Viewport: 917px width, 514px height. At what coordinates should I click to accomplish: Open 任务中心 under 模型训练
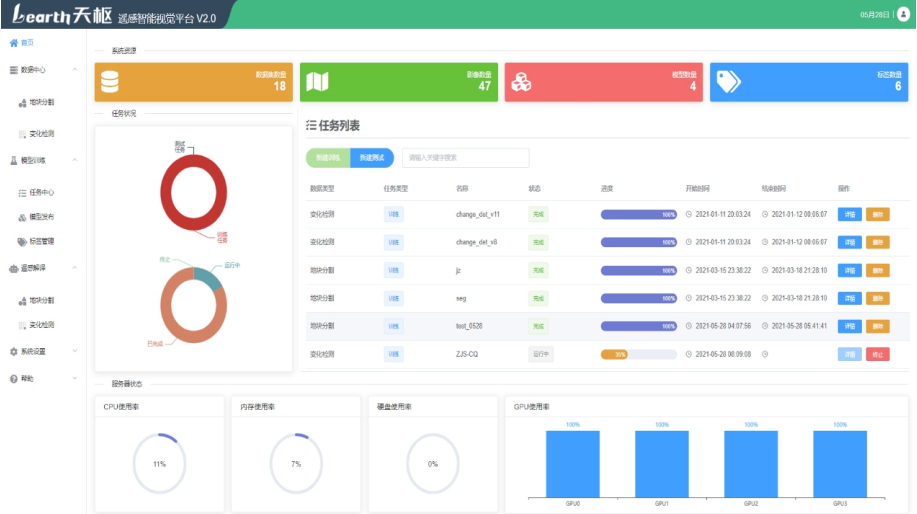[42, 192]
